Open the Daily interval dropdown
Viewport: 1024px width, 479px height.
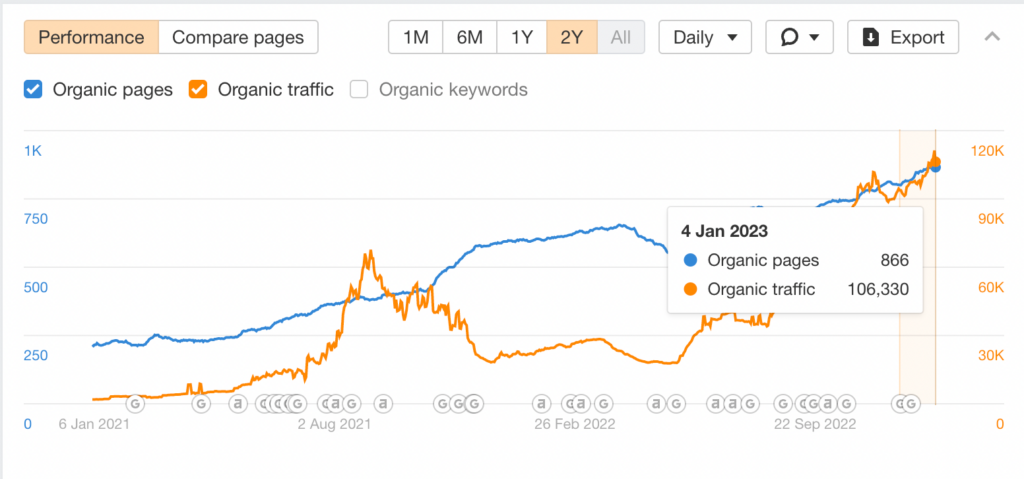705,37
